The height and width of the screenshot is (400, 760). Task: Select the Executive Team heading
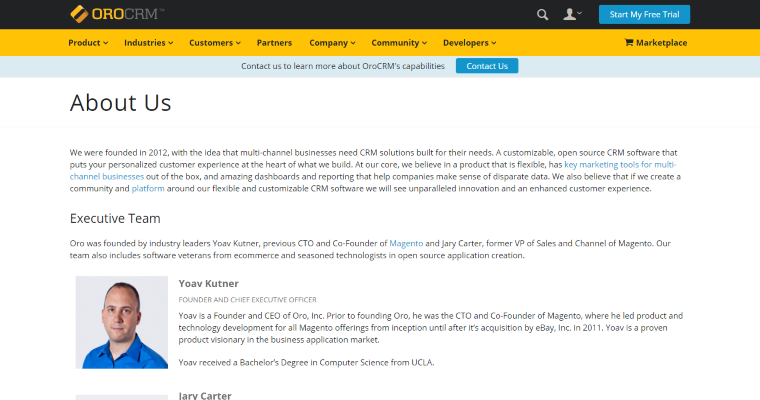(115, 219)
